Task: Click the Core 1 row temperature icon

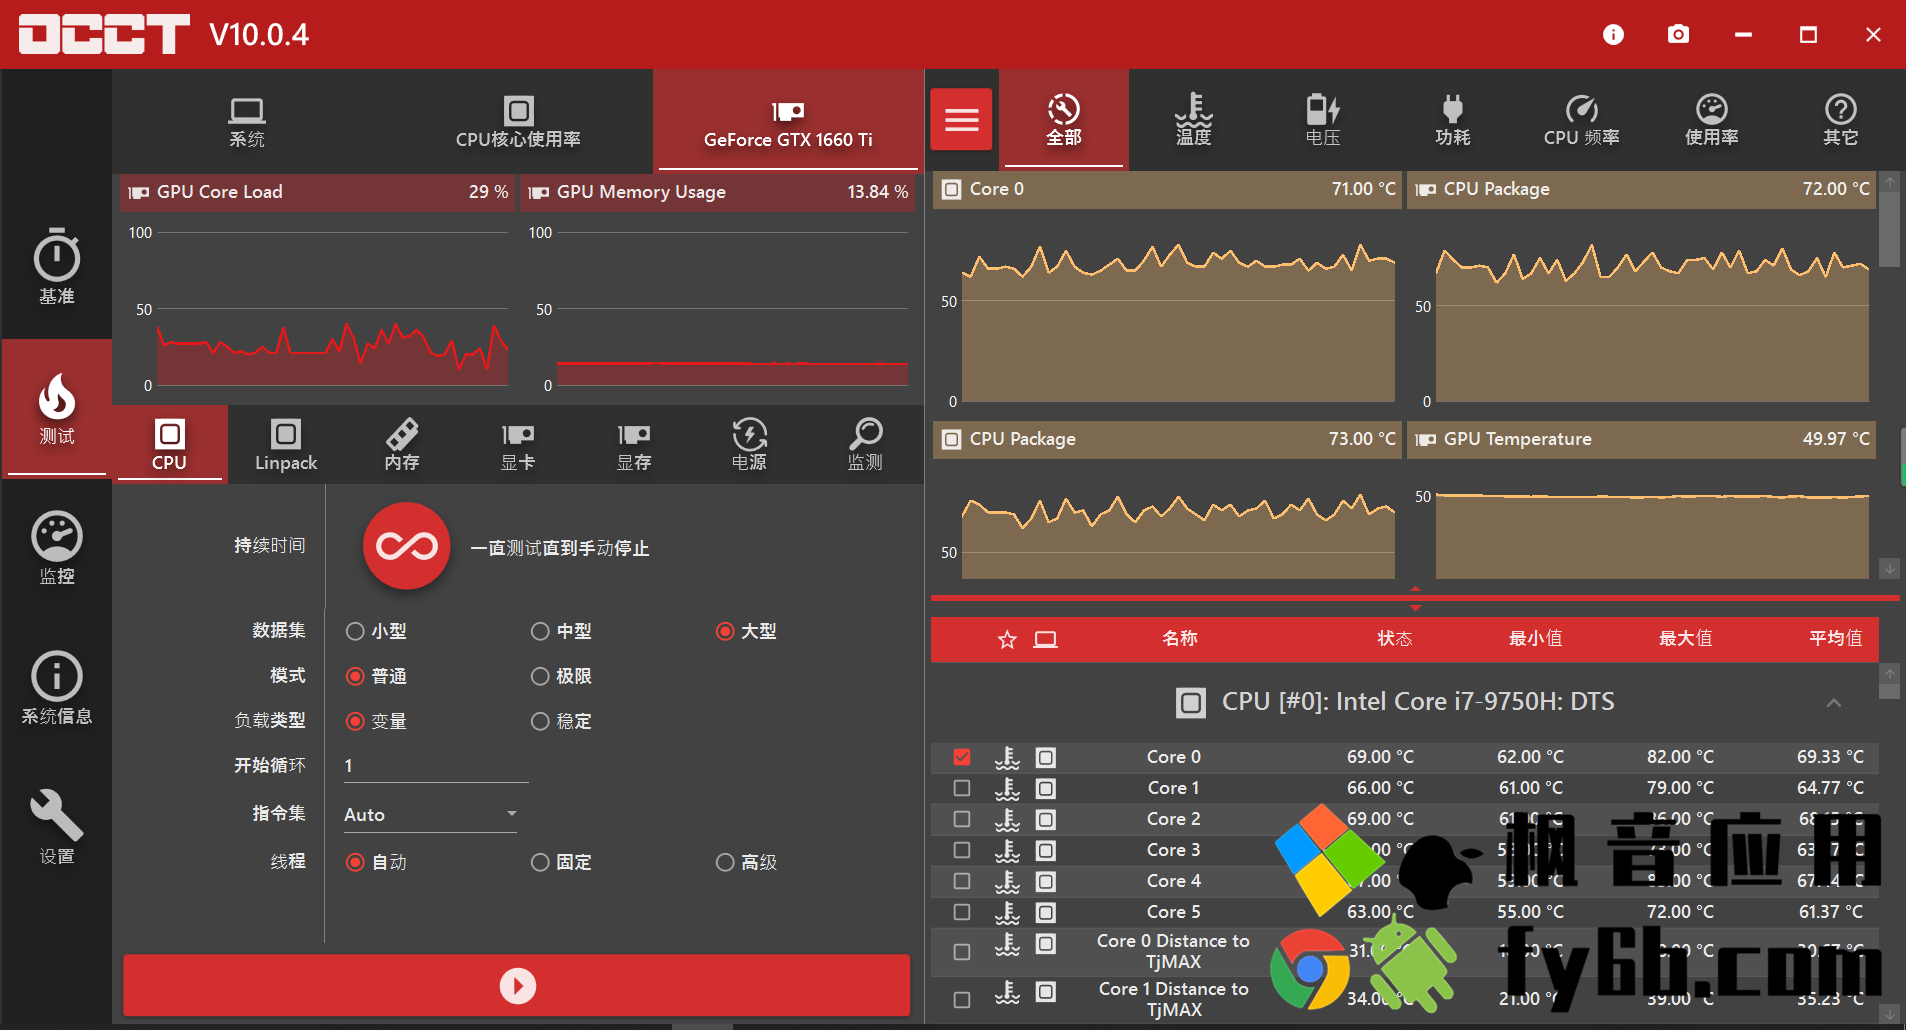Action: coord(1007,788)
